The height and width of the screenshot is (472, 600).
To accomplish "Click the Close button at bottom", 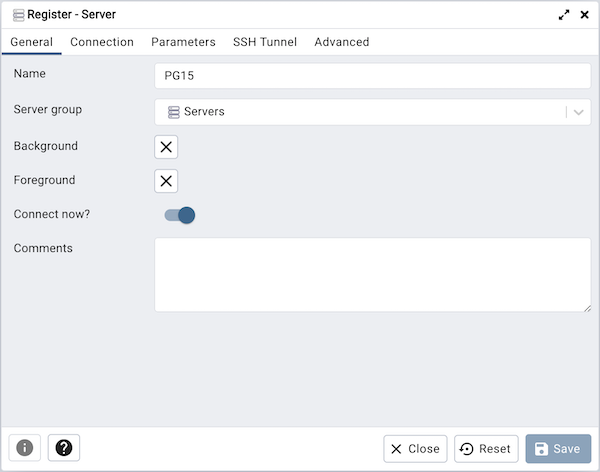I will point(415,449).
